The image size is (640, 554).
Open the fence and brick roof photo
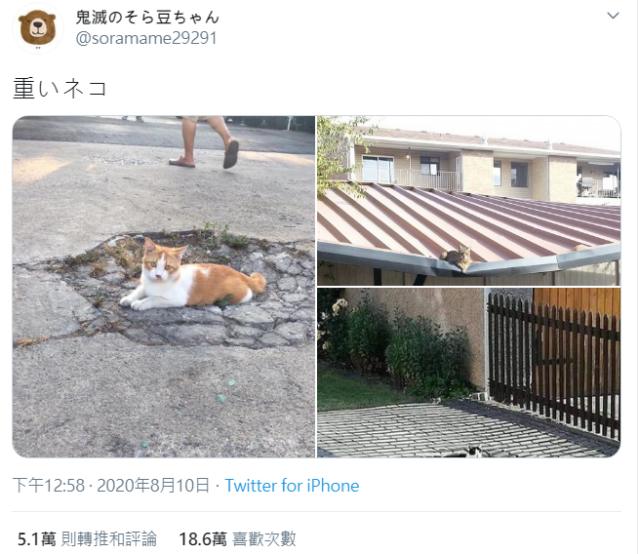(x=469, y=373)
